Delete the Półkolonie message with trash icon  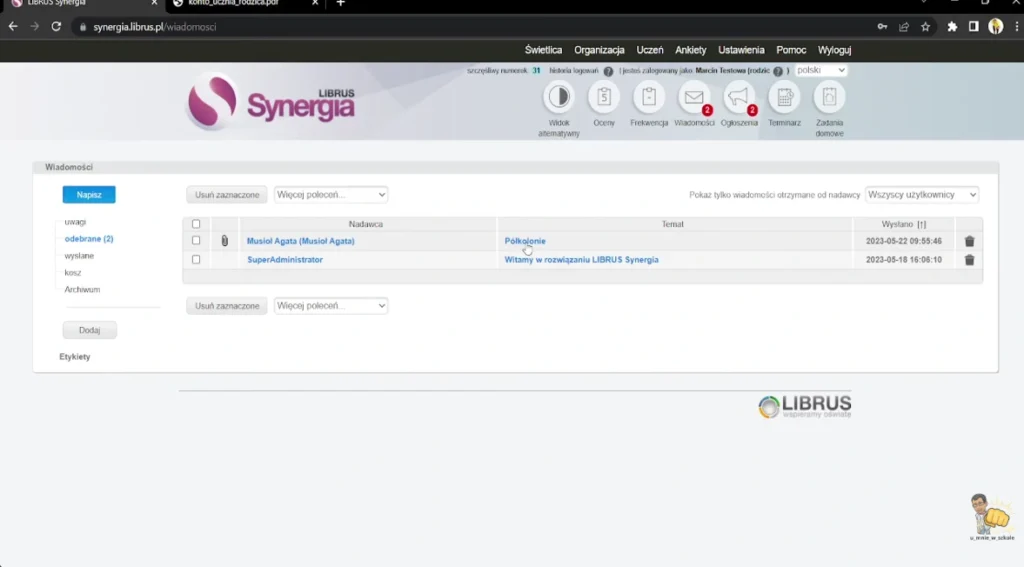point(969,241)
